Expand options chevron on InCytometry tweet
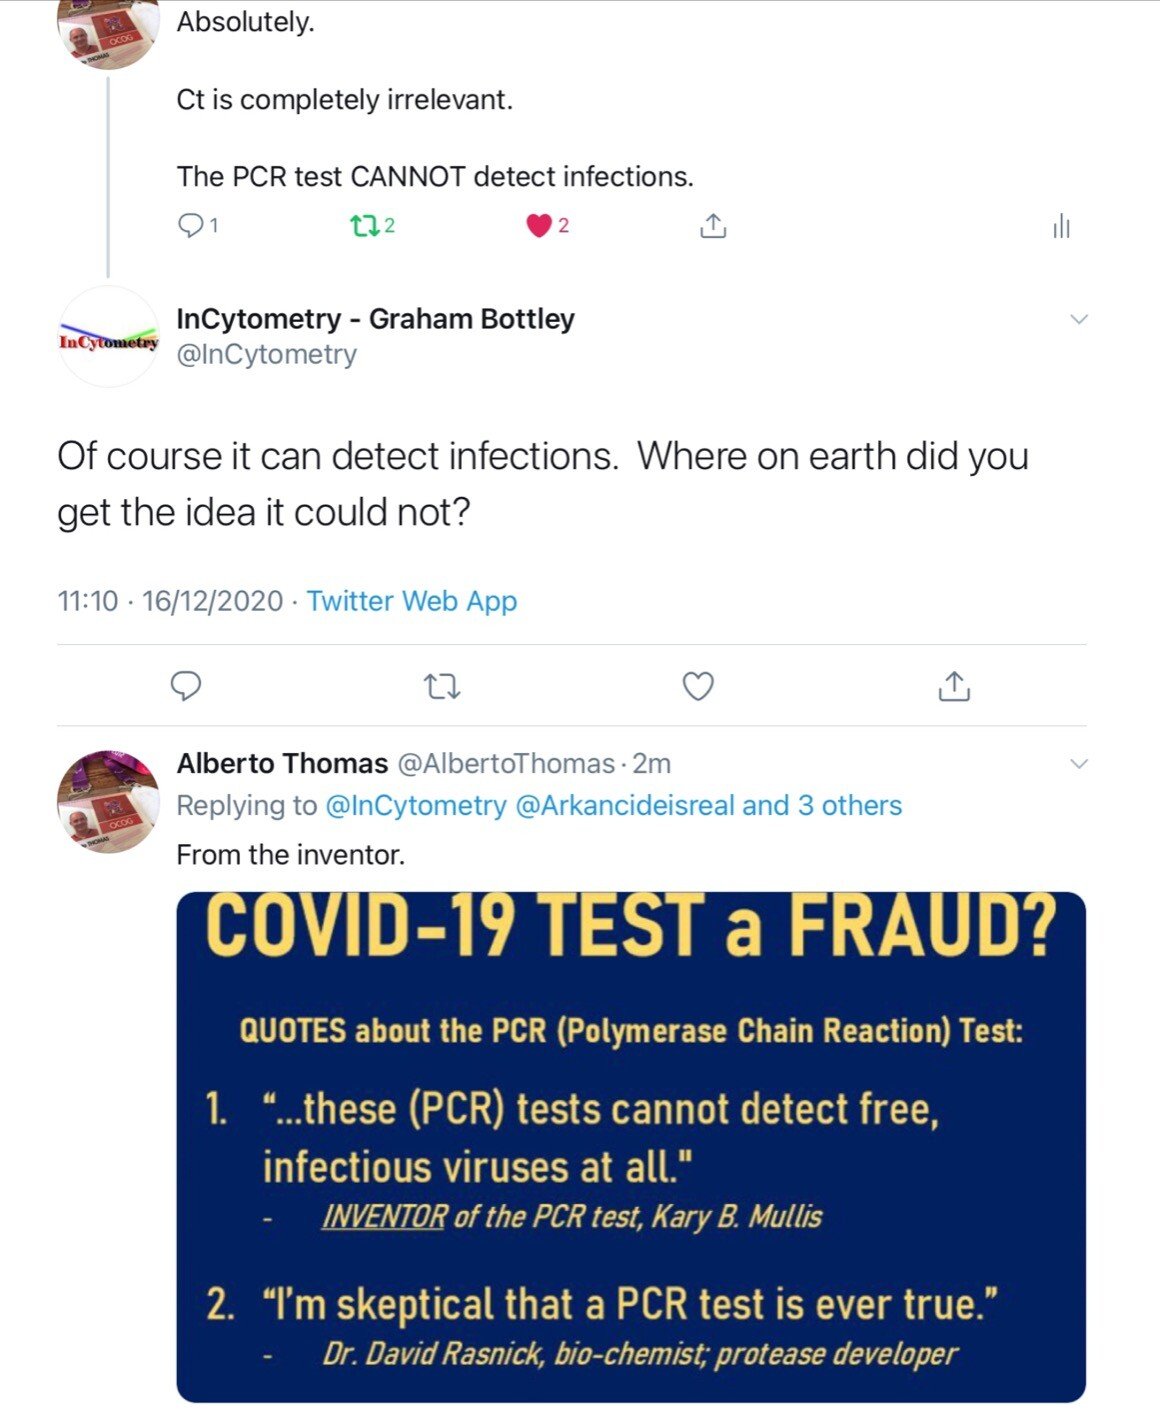The image size is (1160, 1413). pyautogui.click(x=1078, y=320)
